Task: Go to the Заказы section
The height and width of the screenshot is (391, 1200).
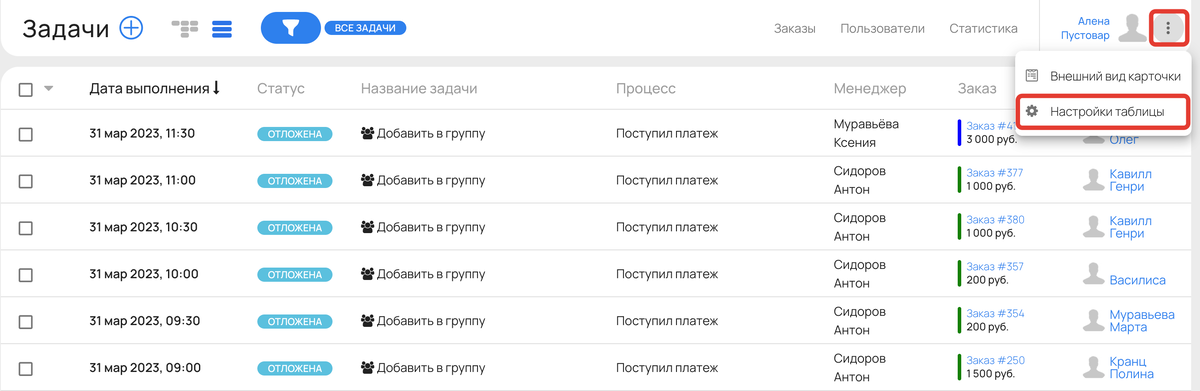Action: (794, 29)
